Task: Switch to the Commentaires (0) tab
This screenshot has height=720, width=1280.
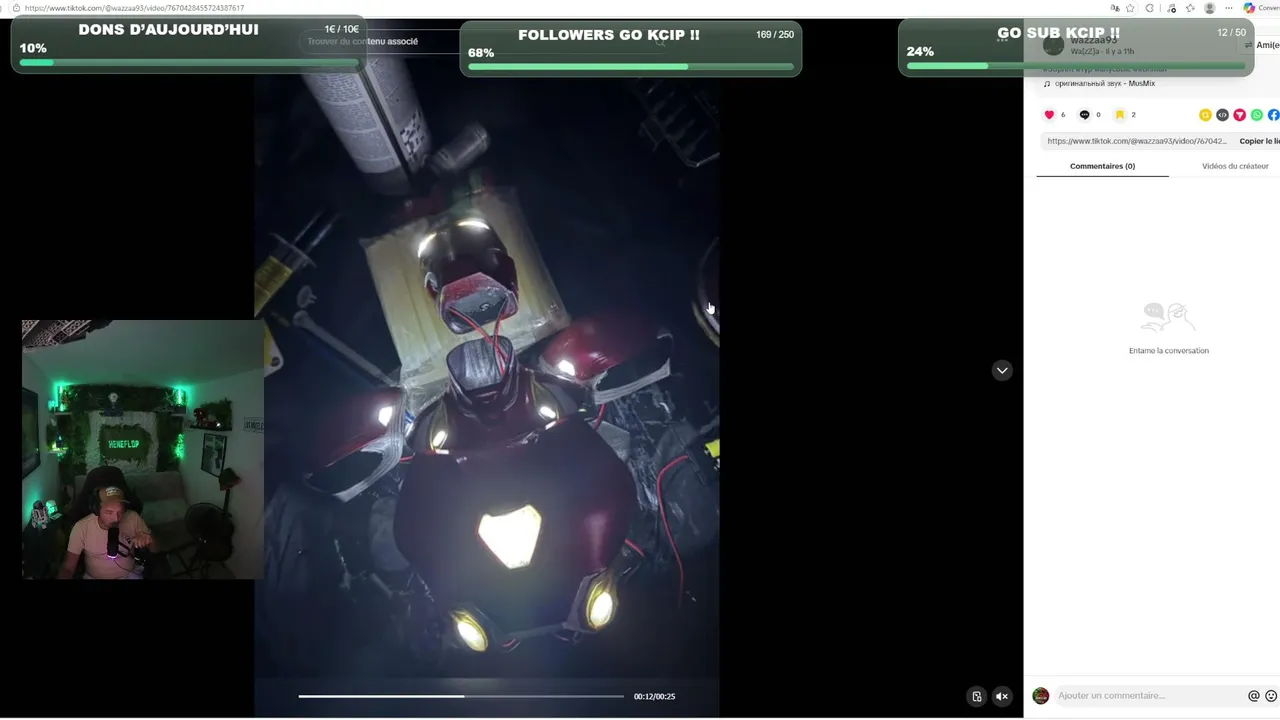Action: point(1102,166)
